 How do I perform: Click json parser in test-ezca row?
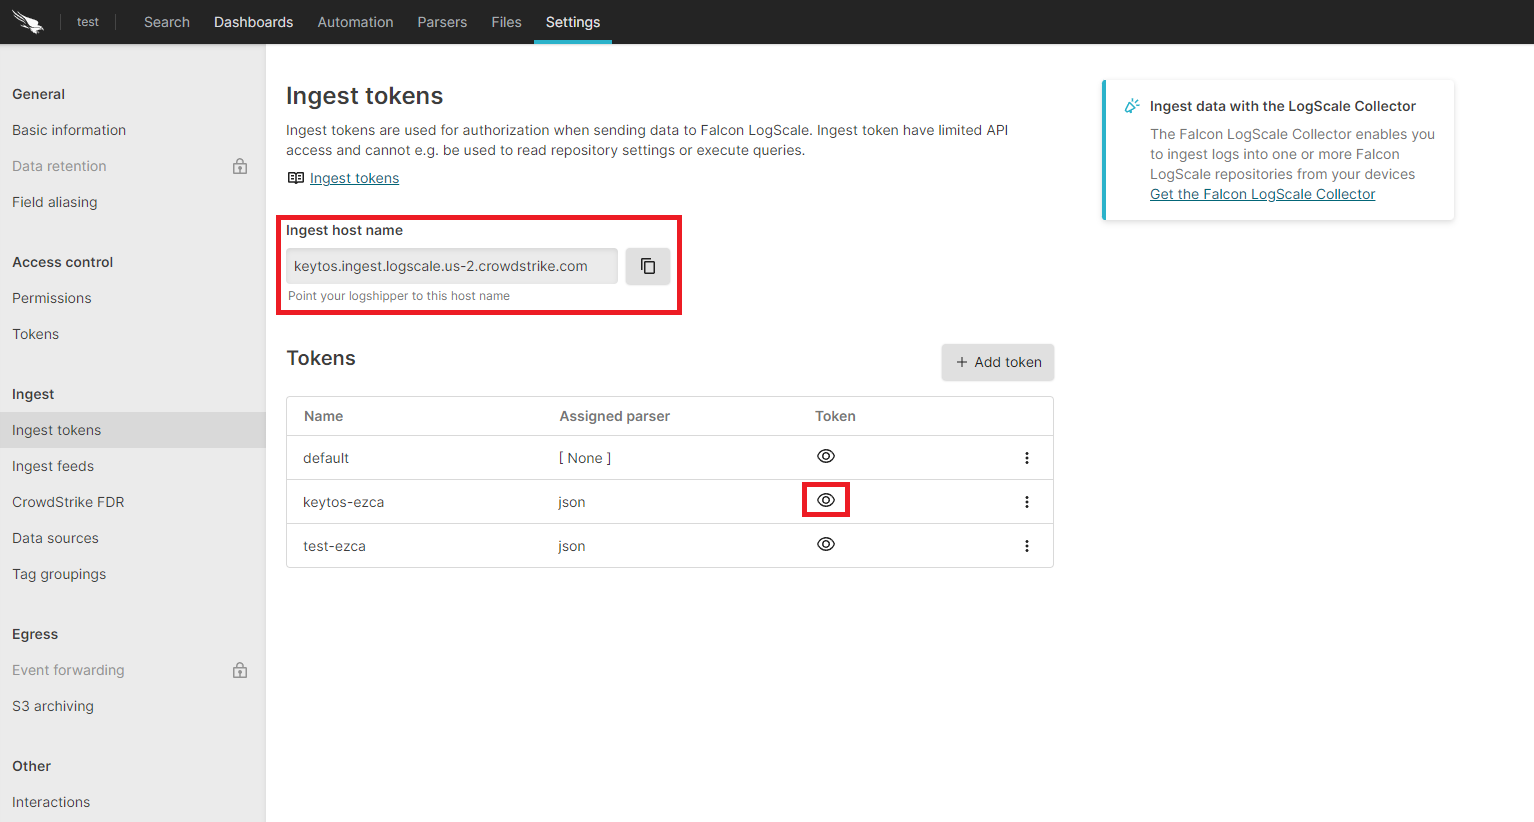572,546
